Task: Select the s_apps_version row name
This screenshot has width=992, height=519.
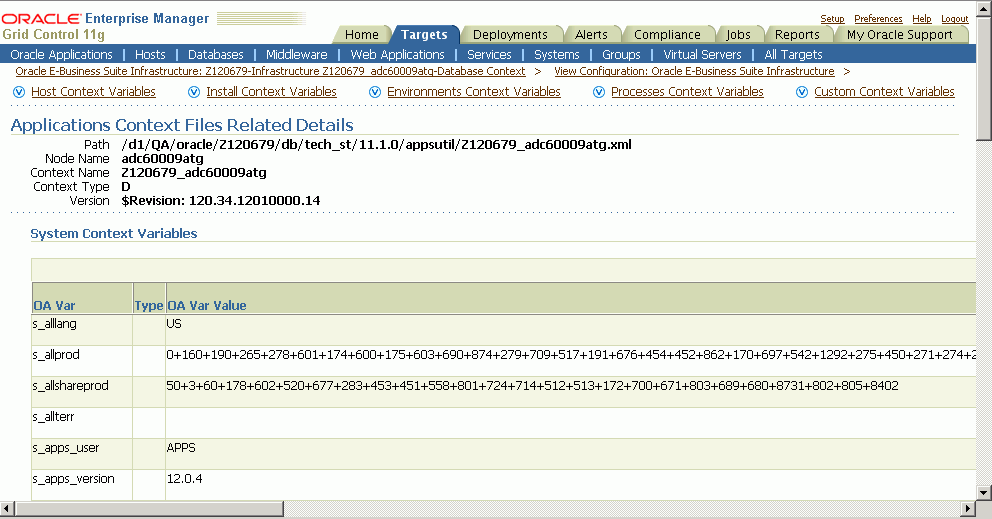Action: [73, 478]
